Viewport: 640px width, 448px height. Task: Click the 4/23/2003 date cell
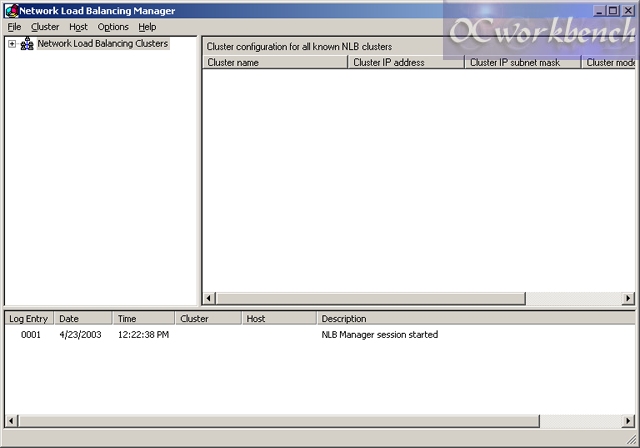80,335
